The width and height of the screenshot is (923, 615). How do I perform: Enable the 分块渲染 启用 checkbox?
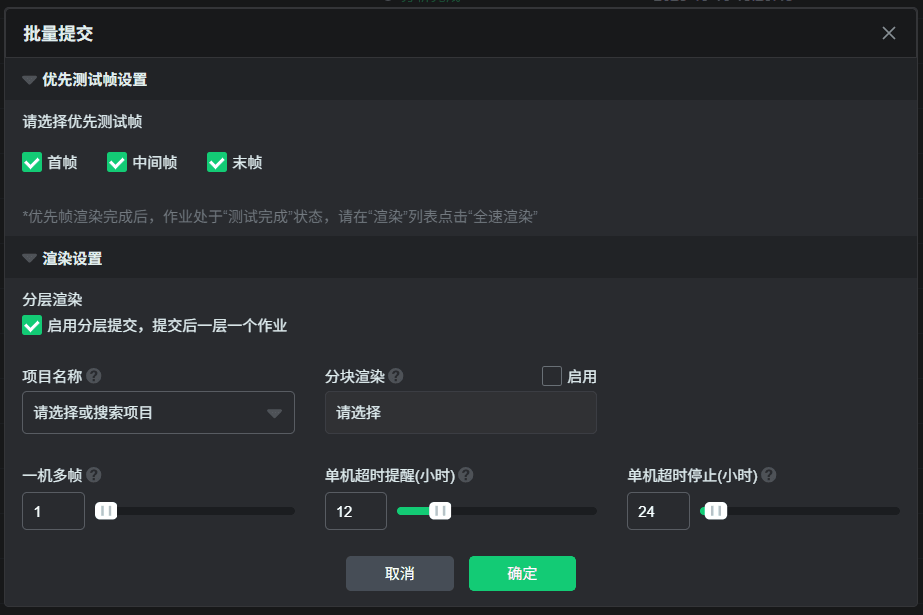[x=552, y=376]
